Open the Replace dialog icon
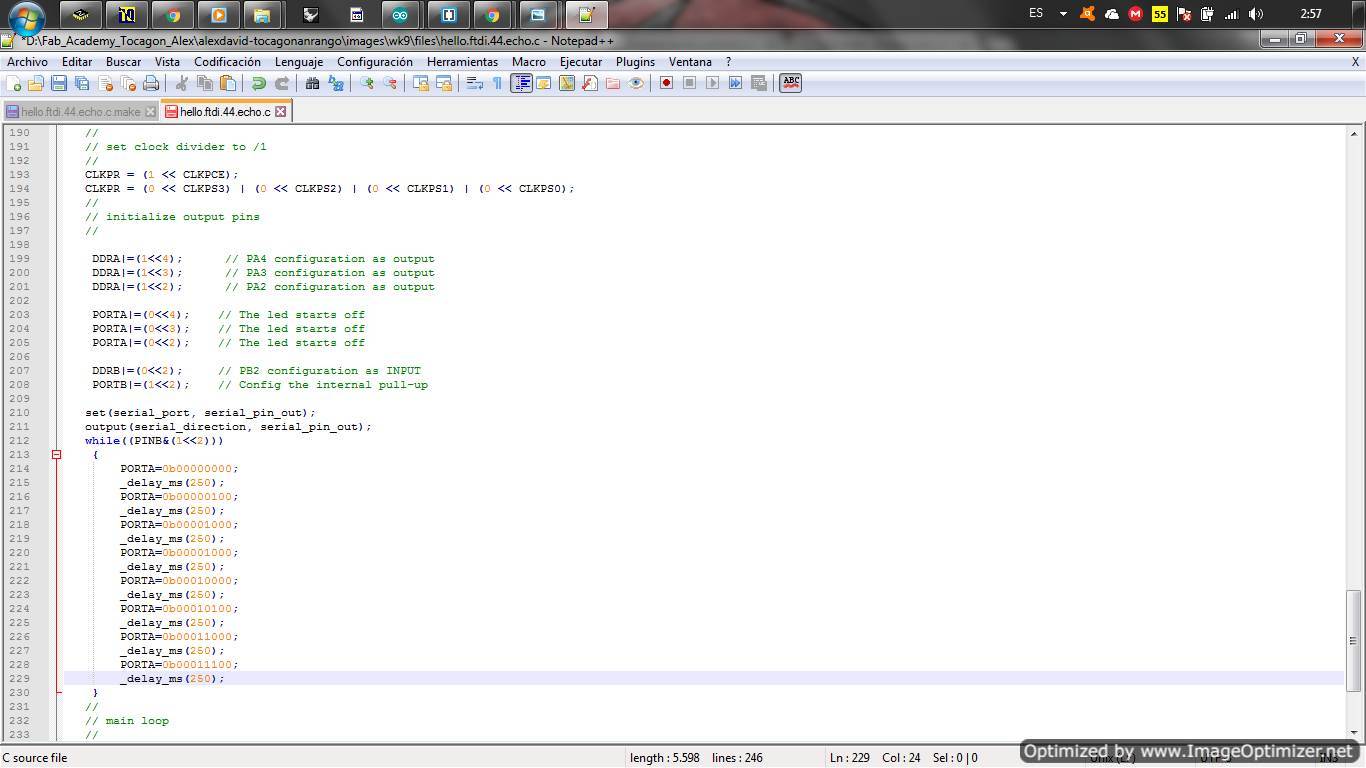This screenshot has width=1366, height=768. click(x=335, y=83)
